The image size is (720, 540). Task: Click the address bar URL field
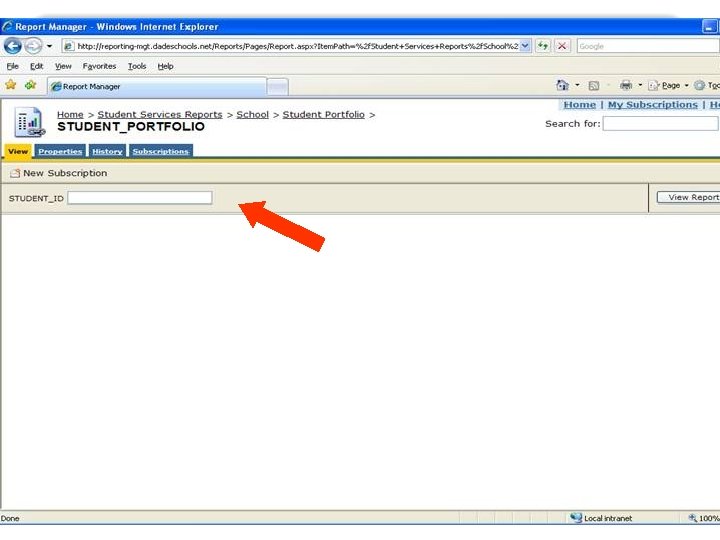click(x=297, y=46)
